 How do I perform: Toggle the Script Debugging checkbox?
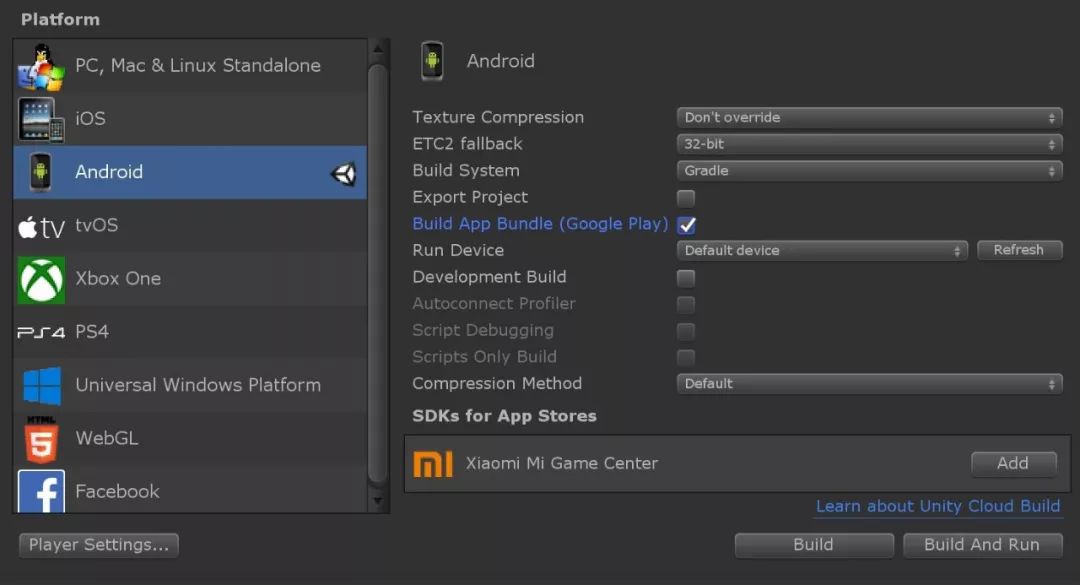[x=686, y=331]
